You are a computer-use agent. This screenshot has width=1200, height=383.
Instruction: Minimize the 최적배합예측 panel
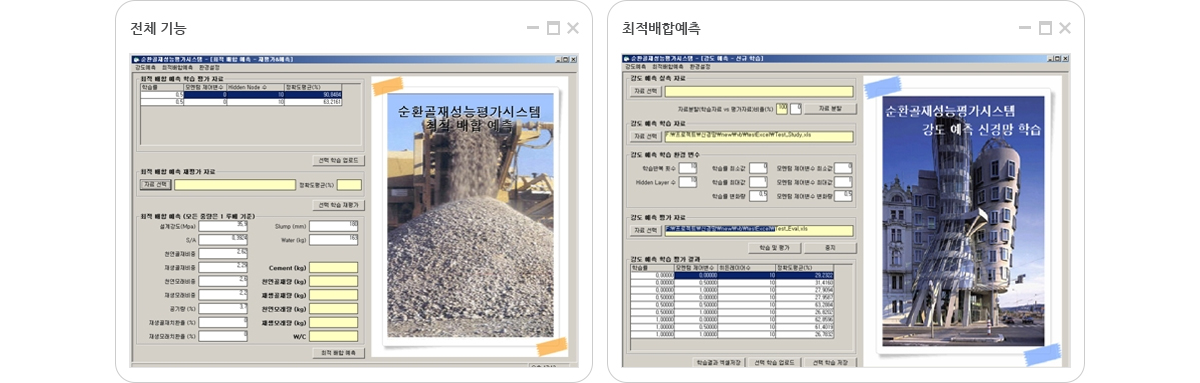tap(1025, 28)
